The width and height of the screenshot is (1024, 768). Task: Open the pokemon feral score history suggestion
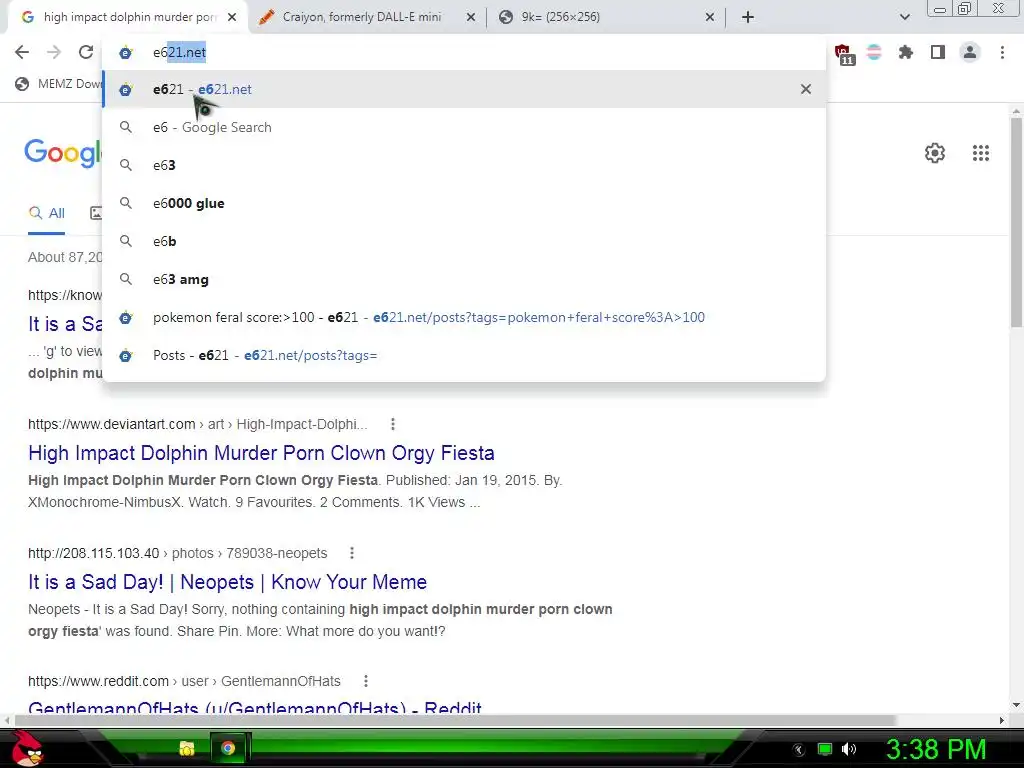pos(464,317)
